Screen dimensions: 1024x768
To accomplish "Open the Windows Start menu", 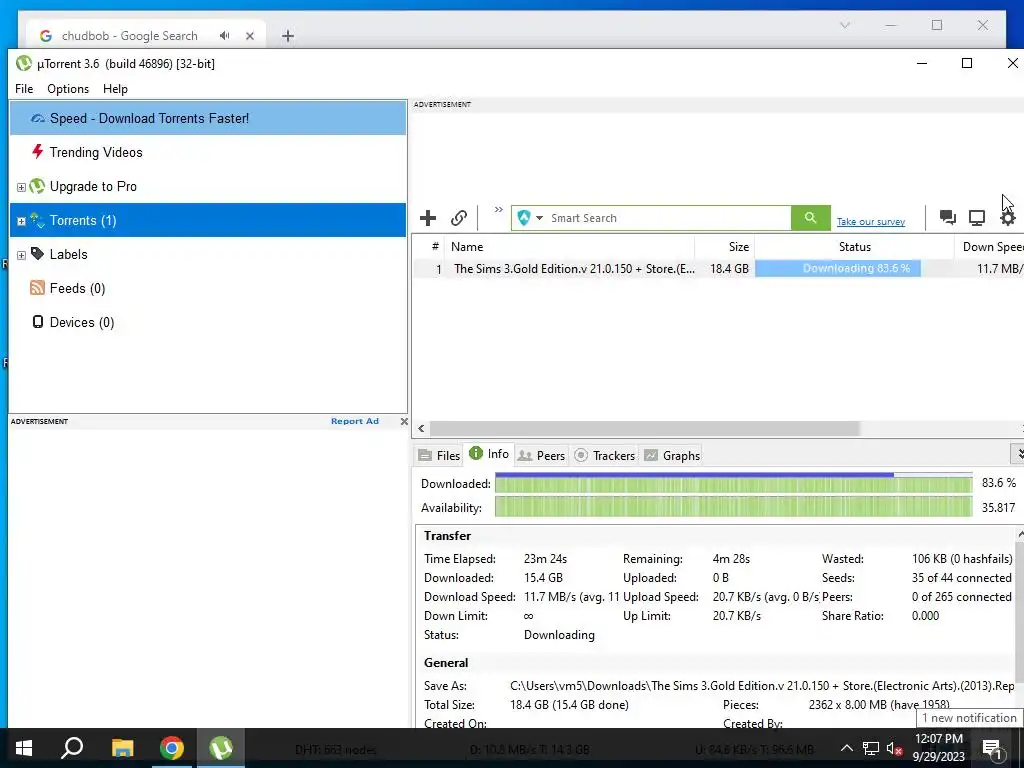I will 24,748.
